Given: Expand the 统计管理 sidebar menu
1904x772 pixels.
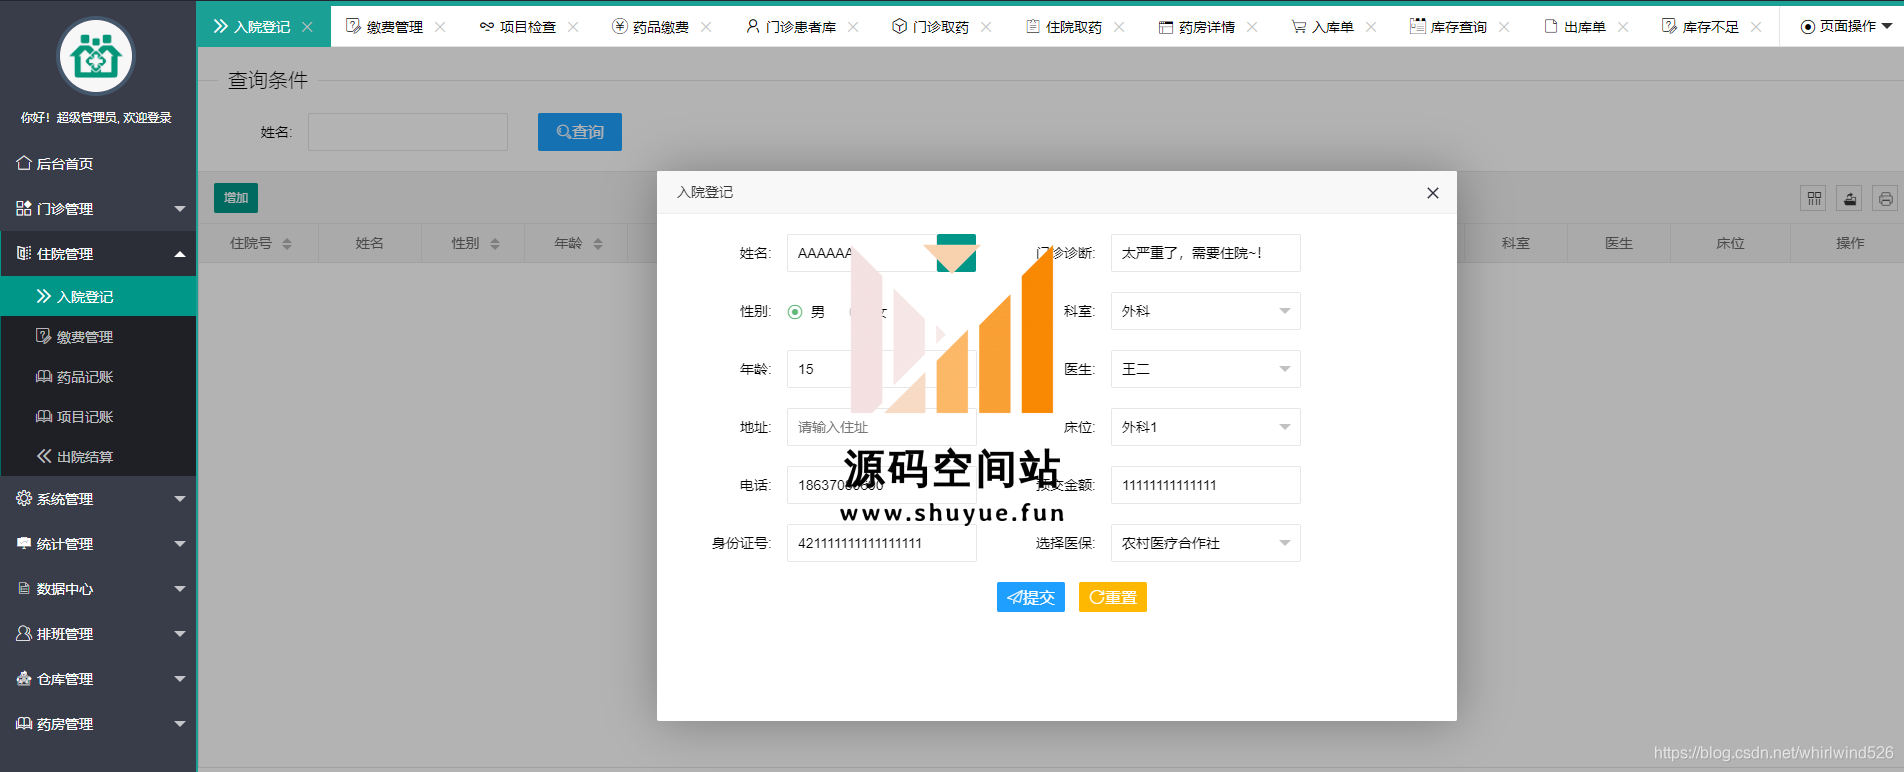Looking at the screenshot, I should click(98, 543).
